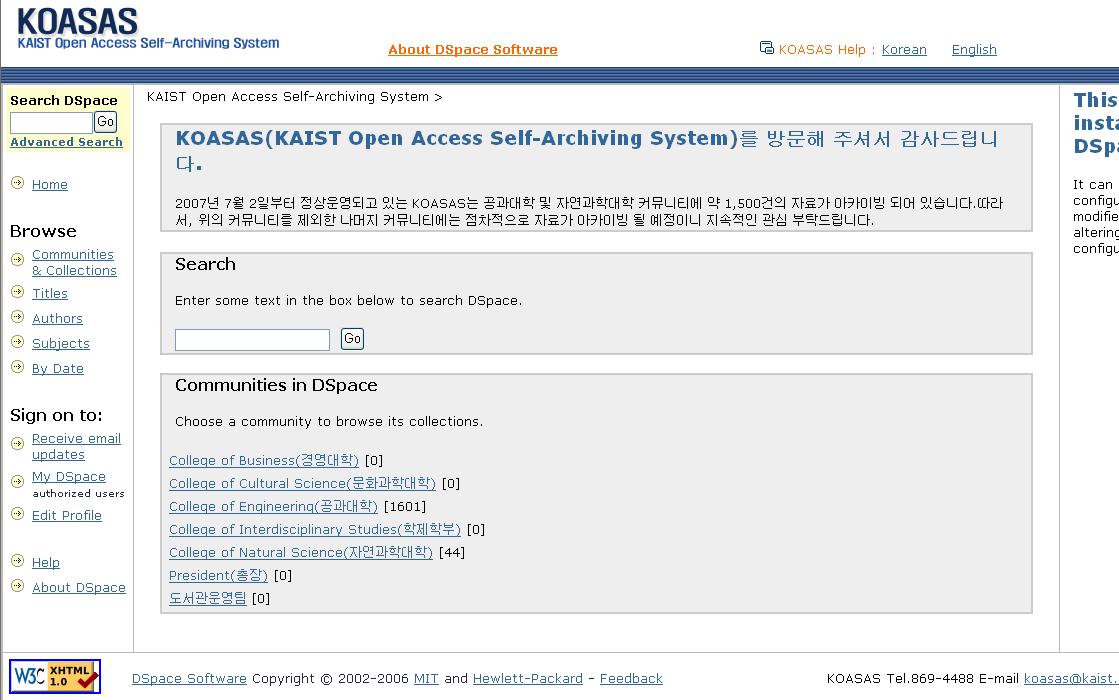Open Advanced Search
The width and height of the screenshot is (1119, 700).
[66, 142]
